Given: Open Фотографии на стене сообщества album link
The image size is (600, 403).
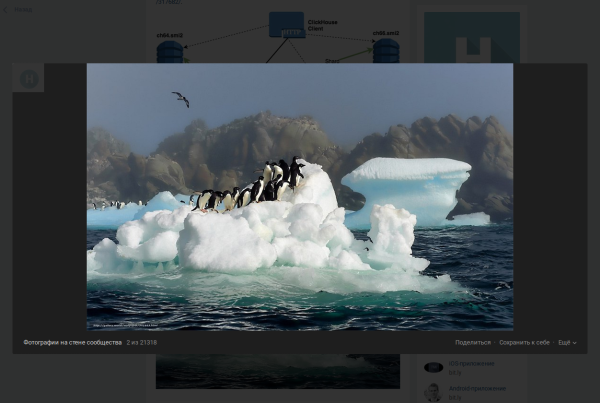Looking at the screenshot, I should click(x=72, y=343).
